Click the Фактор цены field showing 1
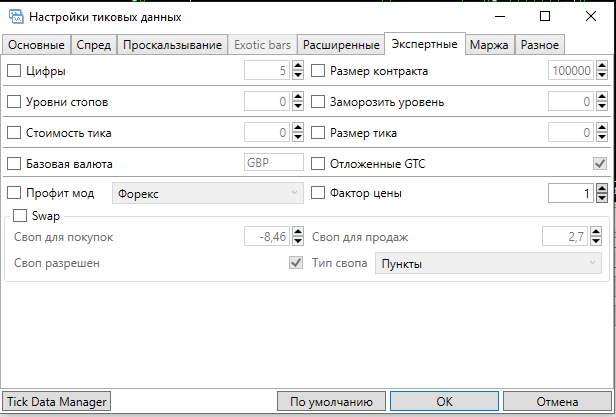Screen dimensions: 616x417 pos(571,193)
